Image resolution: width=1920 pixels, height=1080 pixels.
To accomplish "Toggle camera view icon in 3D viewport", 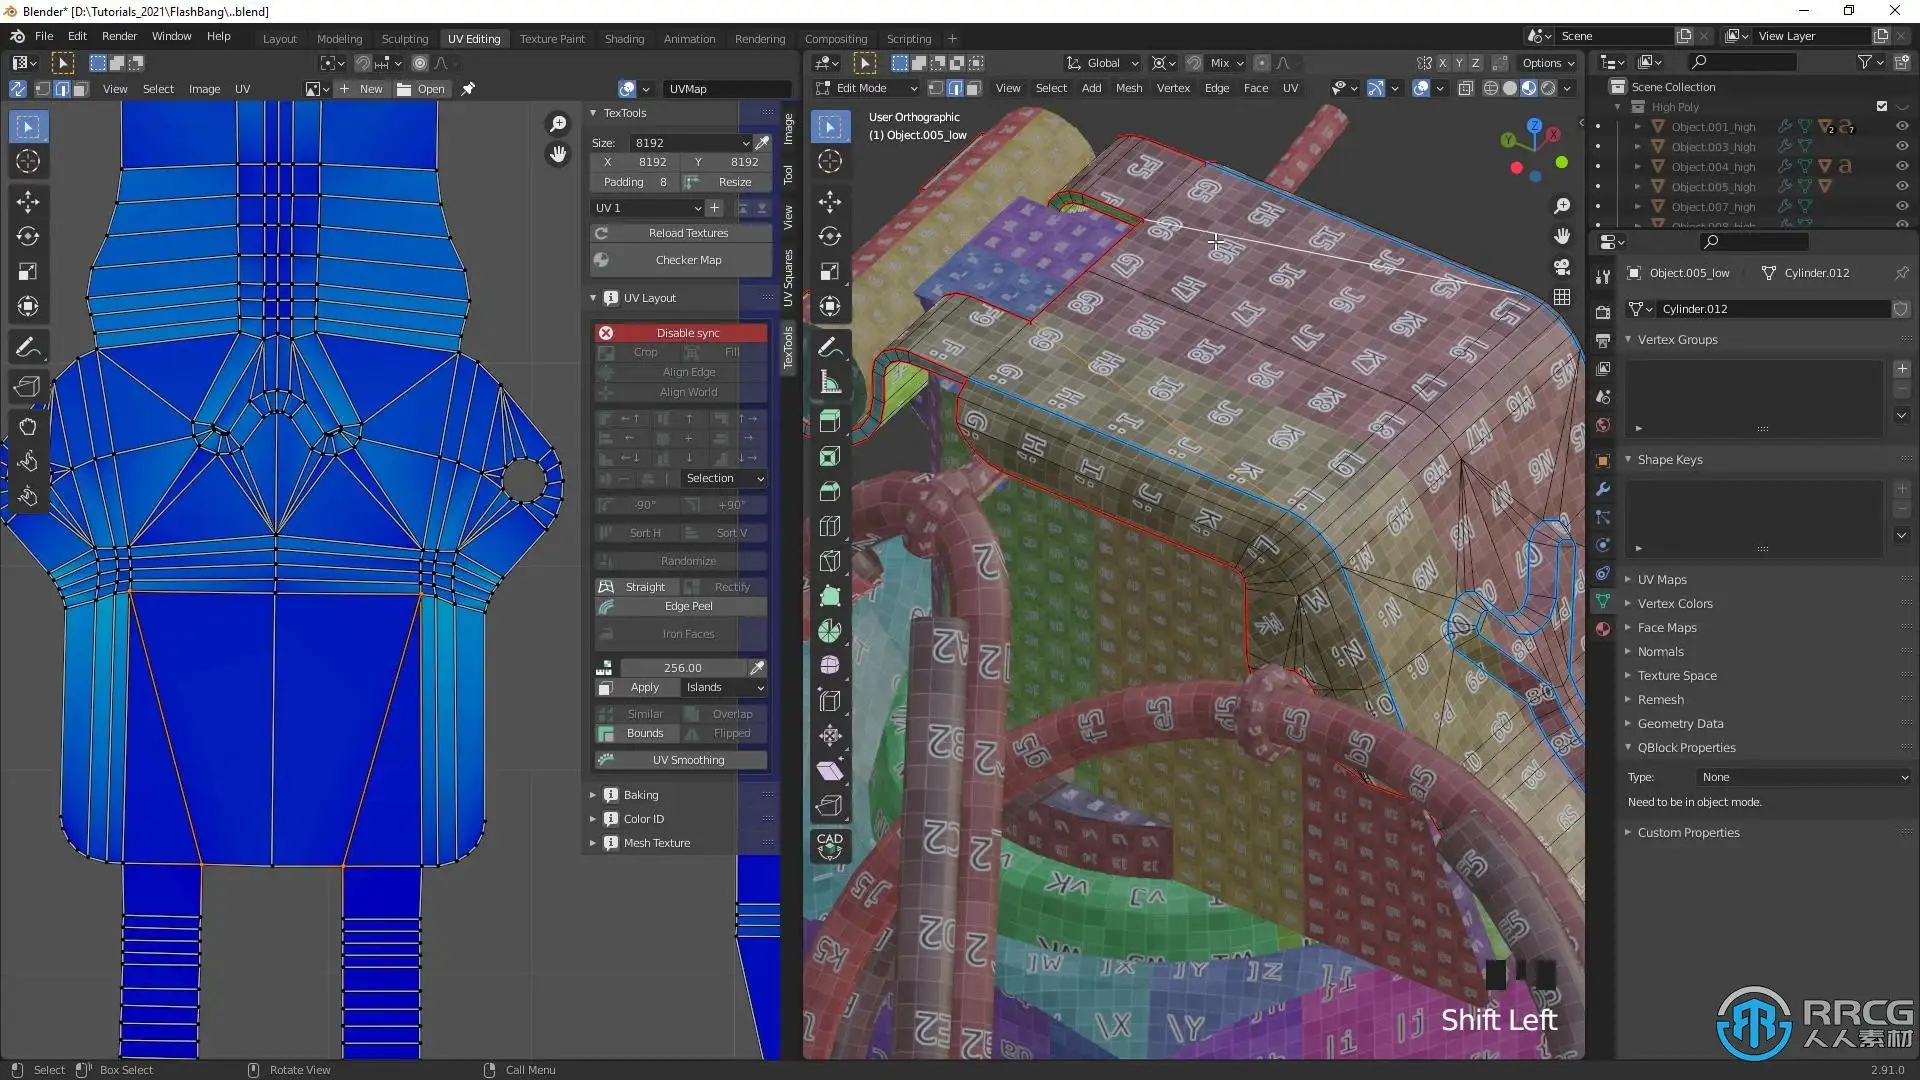I will (x=1562, y=267).
